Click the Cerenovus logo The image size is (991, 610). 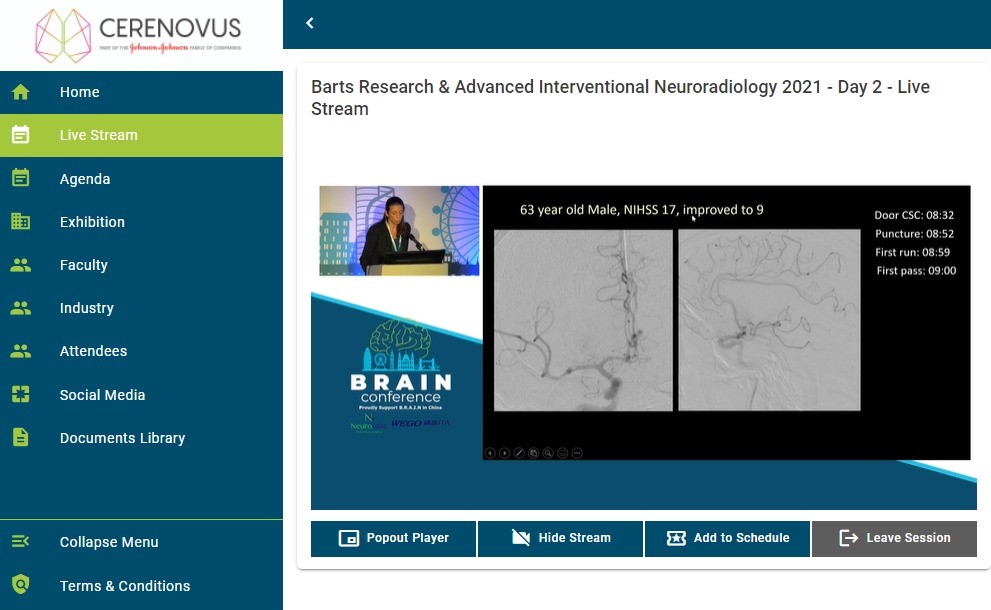(x=138, y=35)
